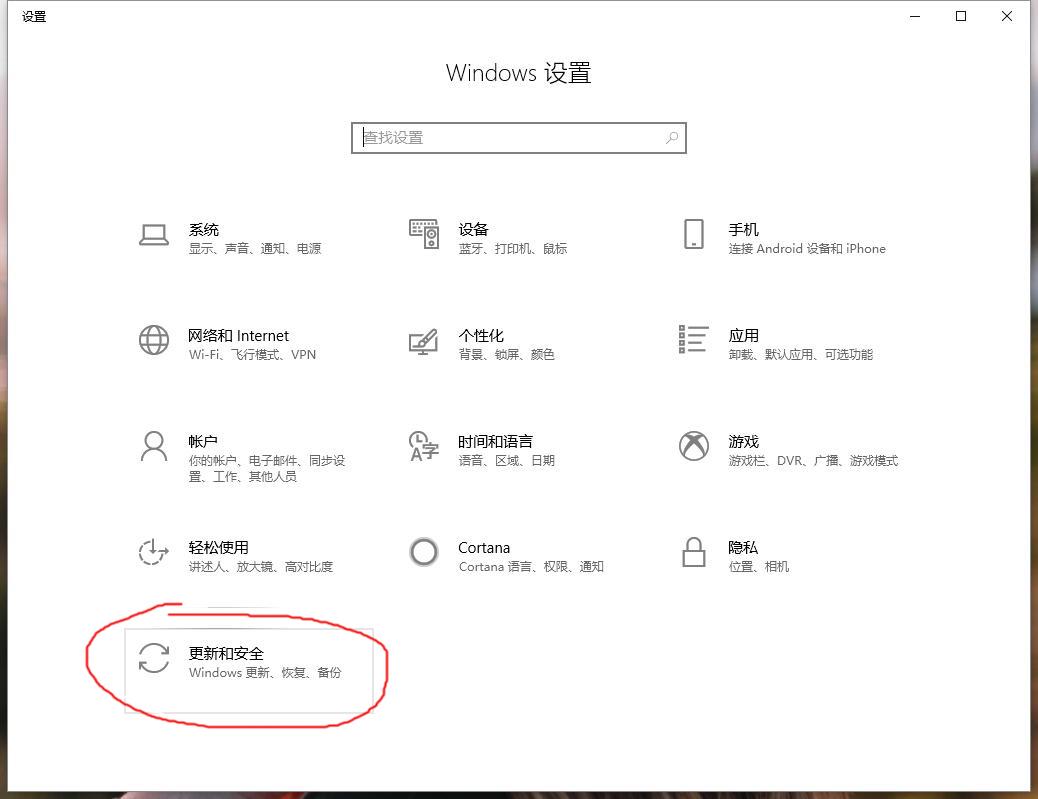Click the 更新和安全 refresh arrows icon

tap(154, 658)
